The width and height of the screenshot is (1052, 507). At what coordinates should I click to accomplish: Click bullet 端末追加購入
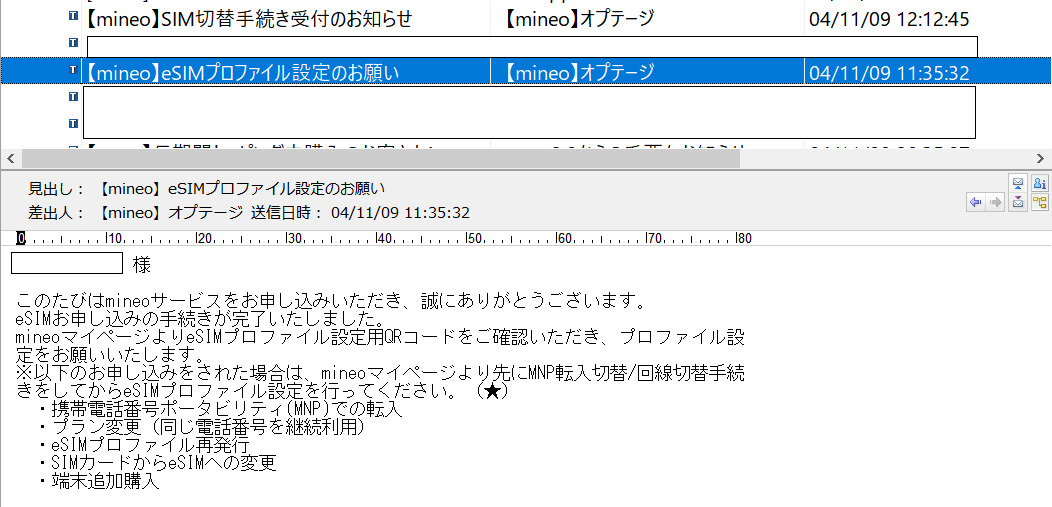100,480
